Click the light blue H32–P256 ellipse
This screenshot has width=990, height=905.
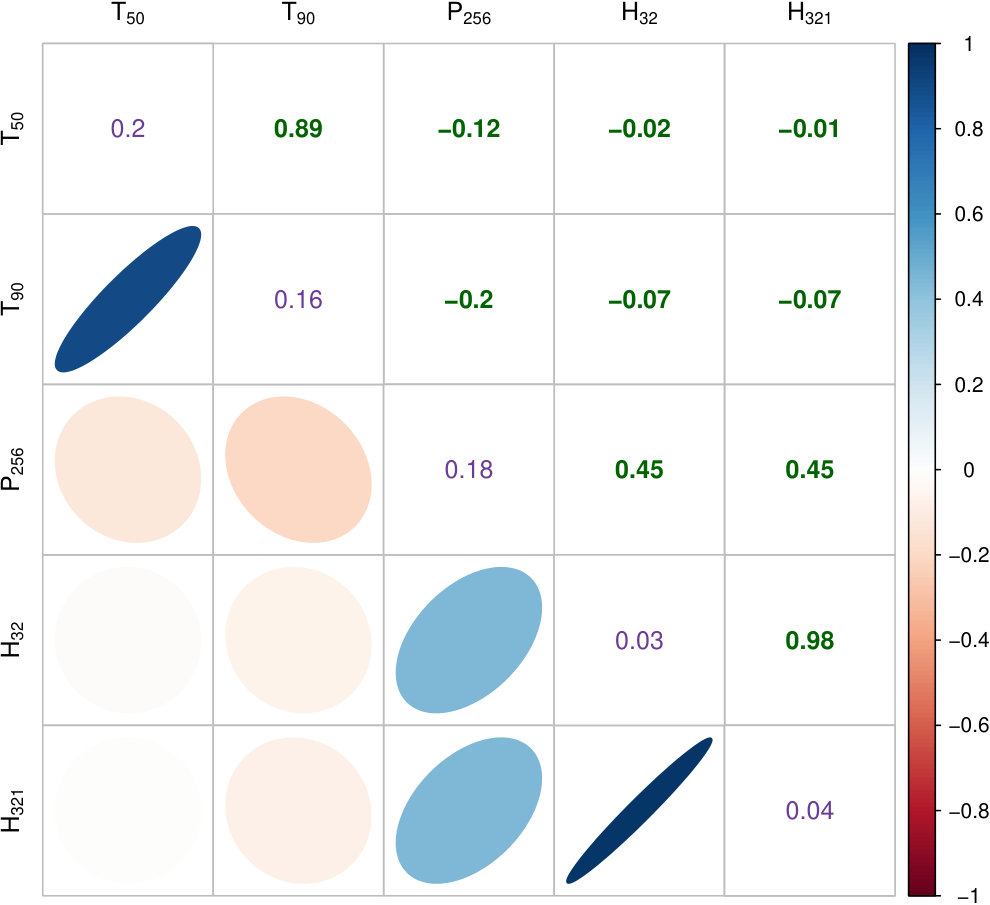[x=468, y=640]
